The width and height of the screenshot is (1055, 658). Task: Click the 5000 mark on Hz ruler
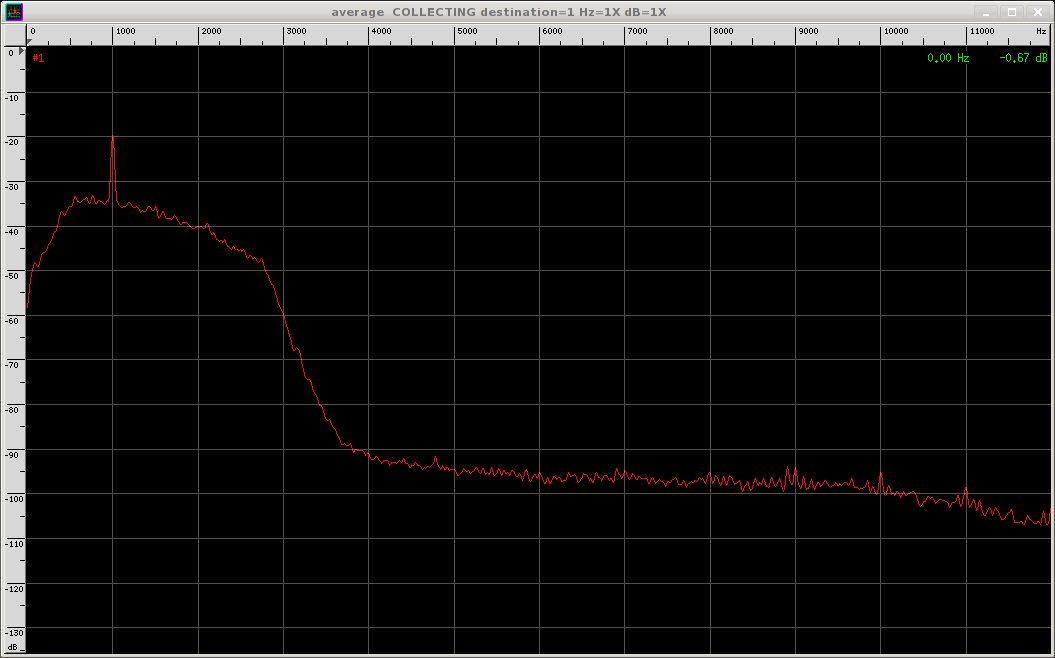tap(467, 31)
